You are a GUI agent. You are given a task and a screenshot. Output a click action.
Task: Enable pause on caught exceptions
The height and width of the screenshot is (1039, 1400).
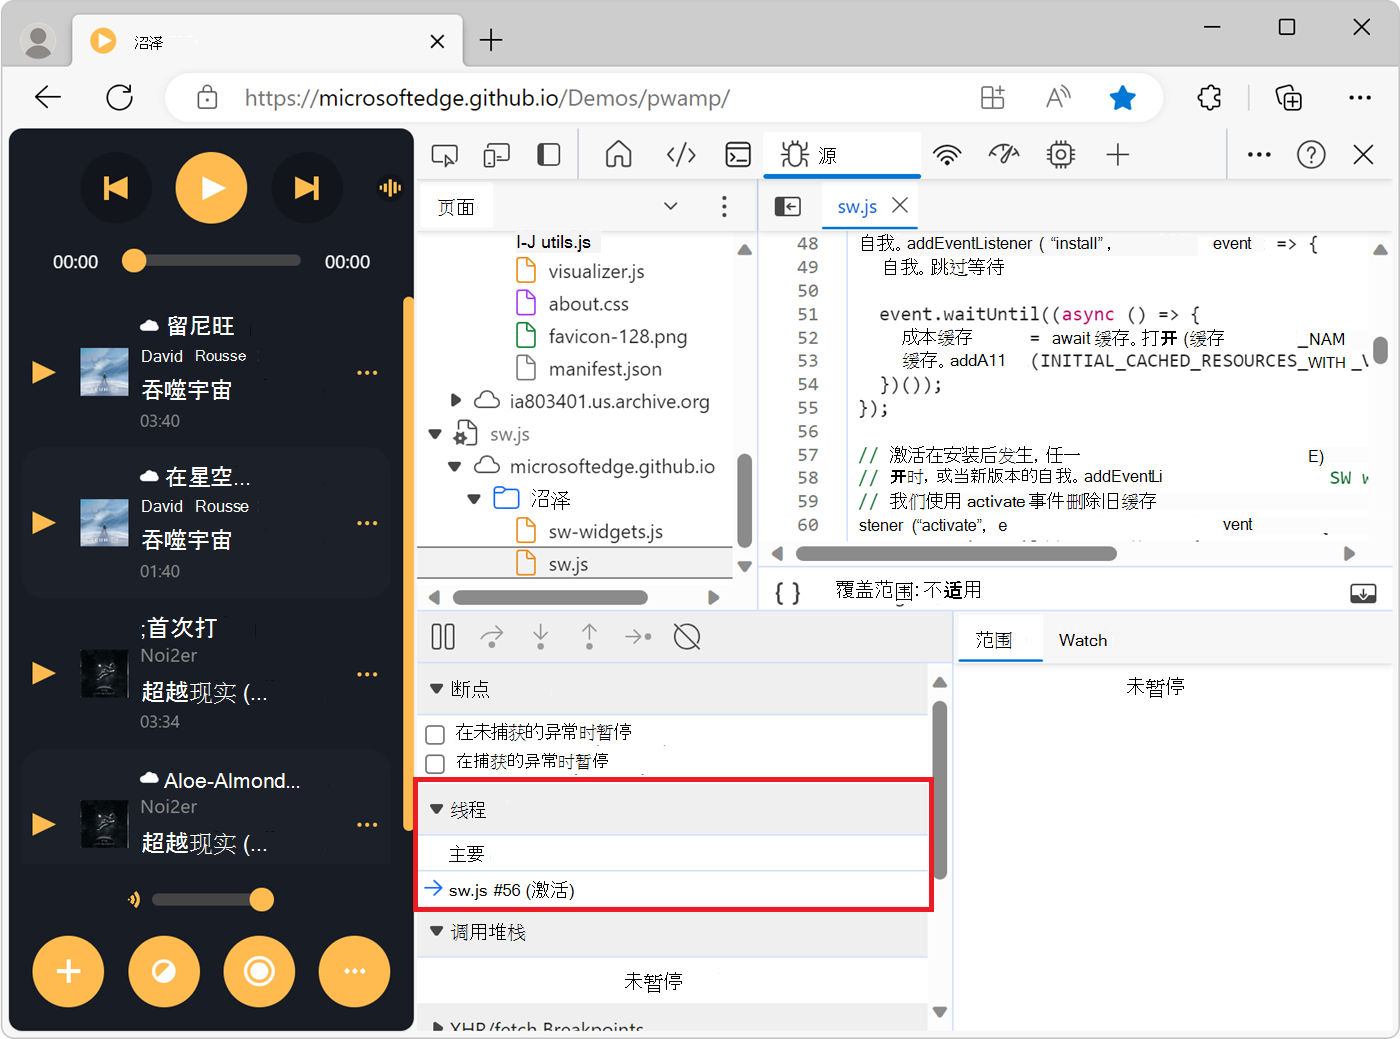point(434,762)
